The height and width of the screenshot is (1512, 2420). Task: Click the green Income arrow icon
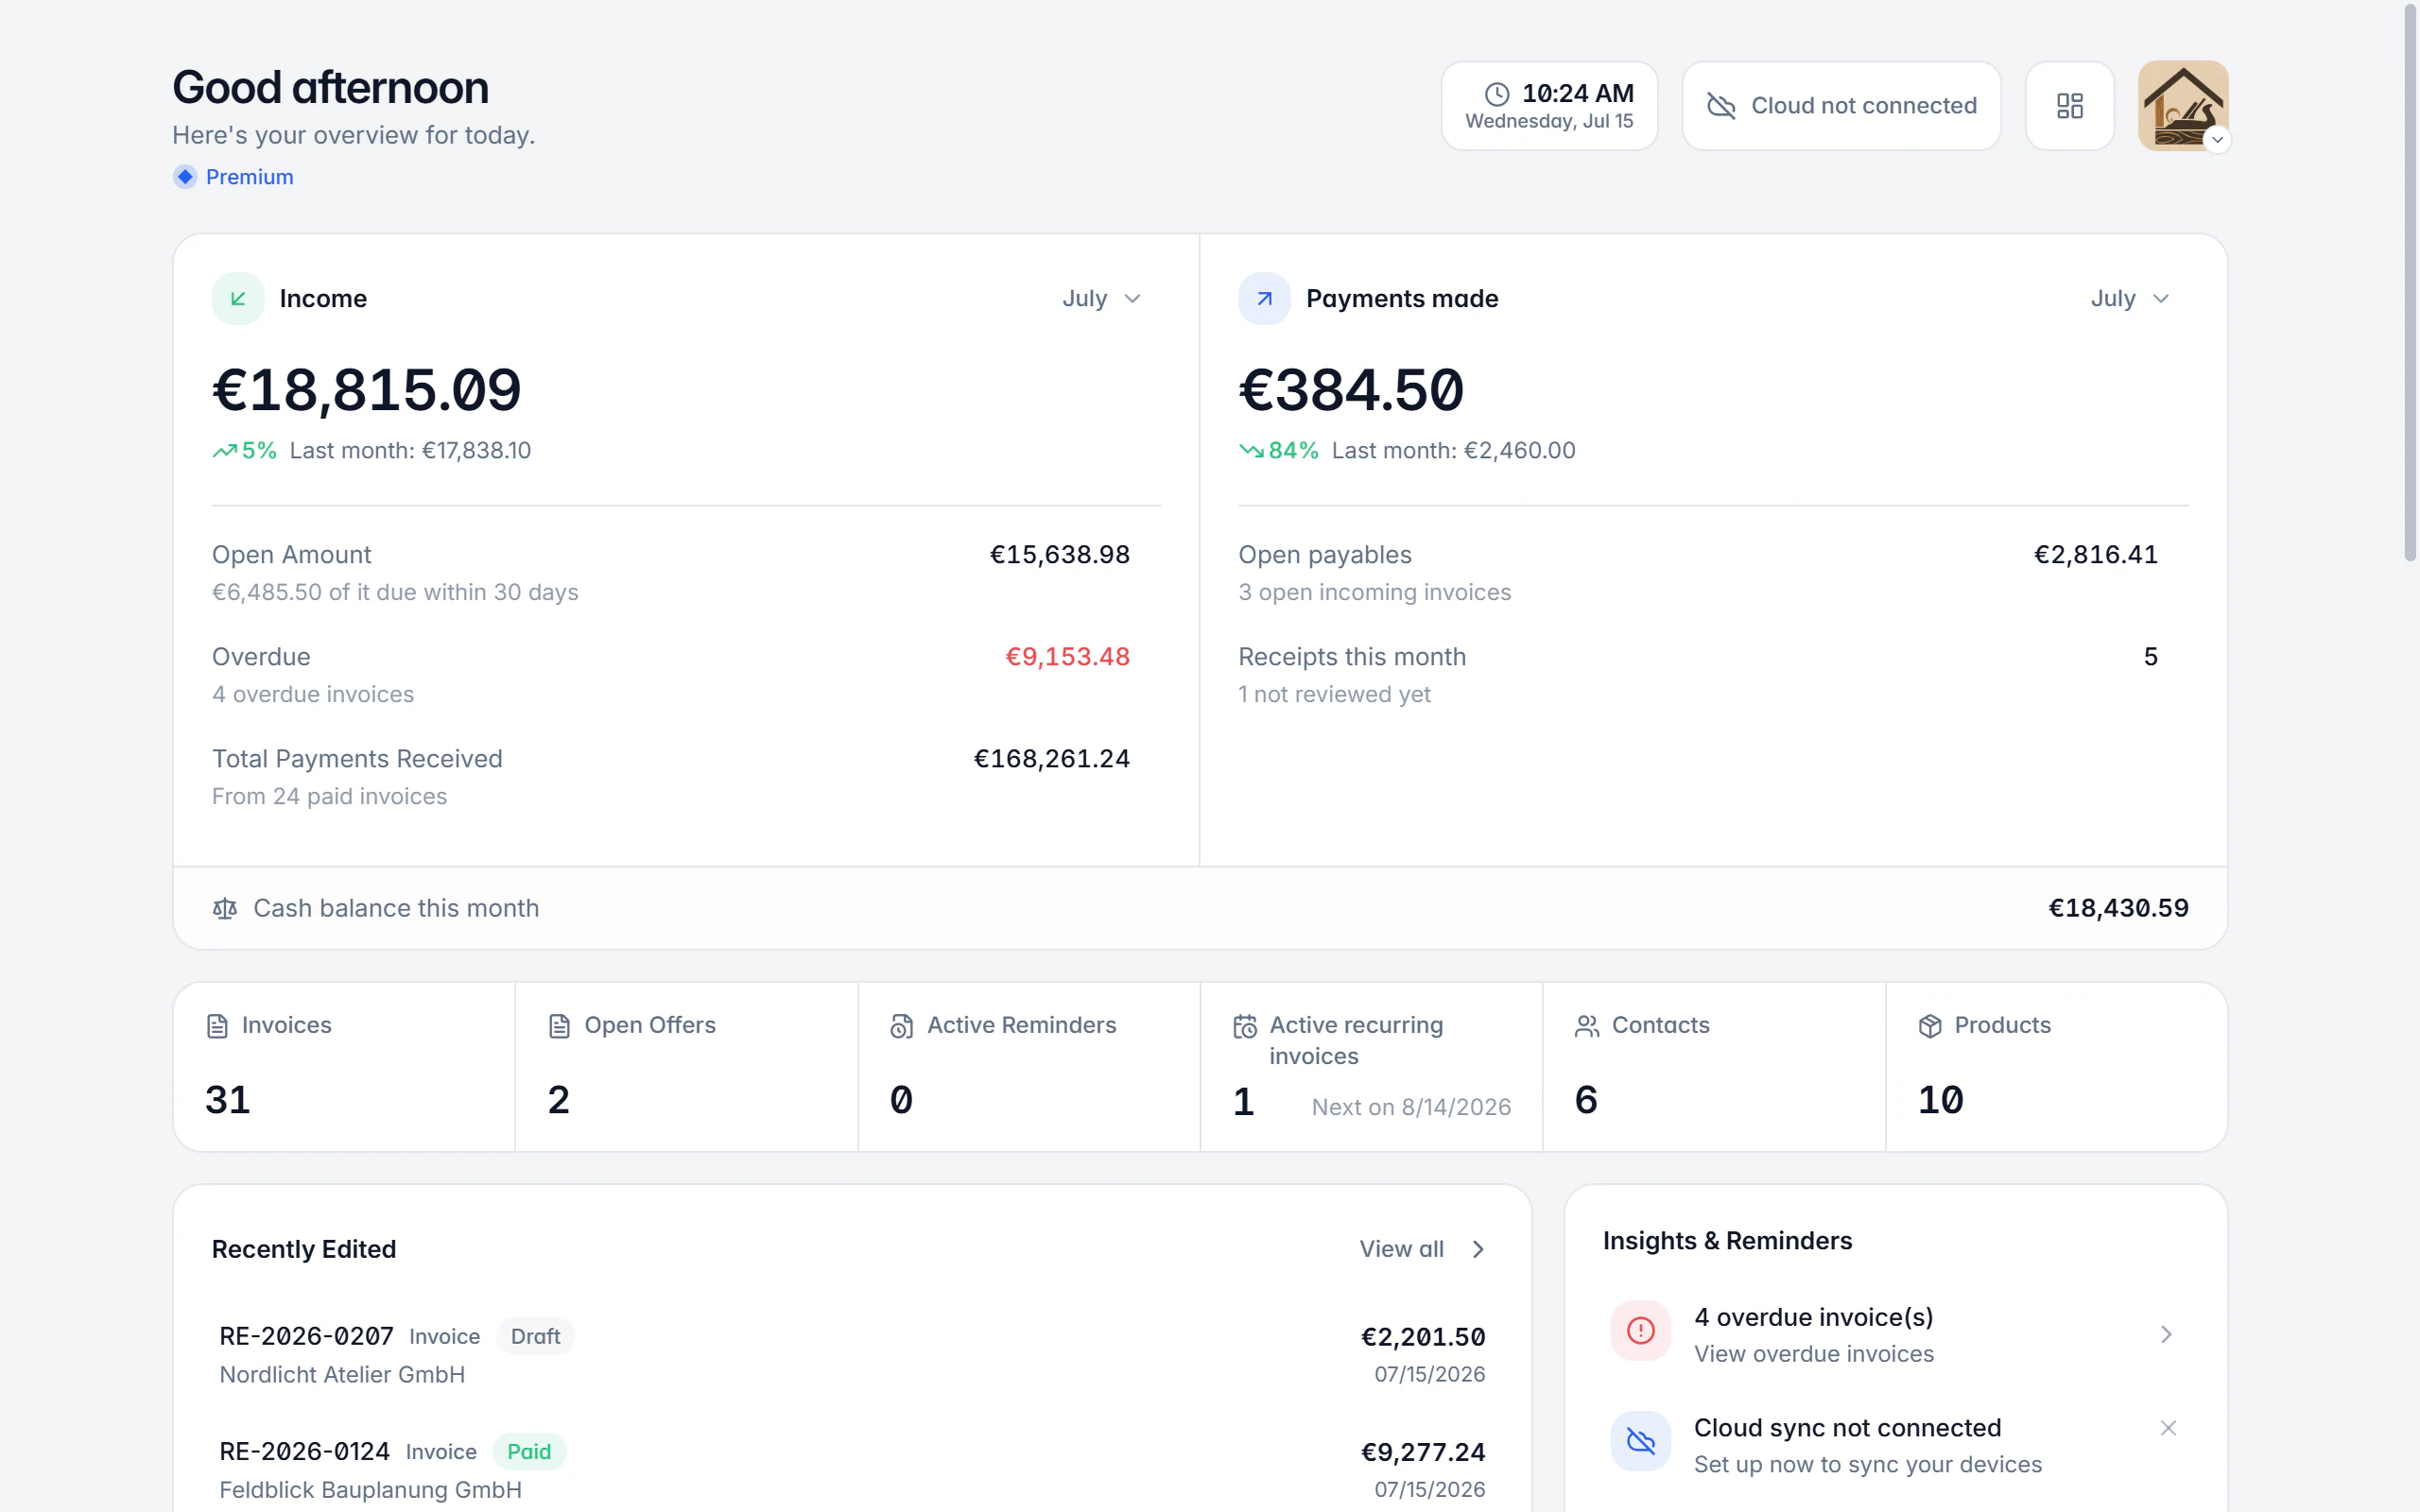[x=238, y=299]
